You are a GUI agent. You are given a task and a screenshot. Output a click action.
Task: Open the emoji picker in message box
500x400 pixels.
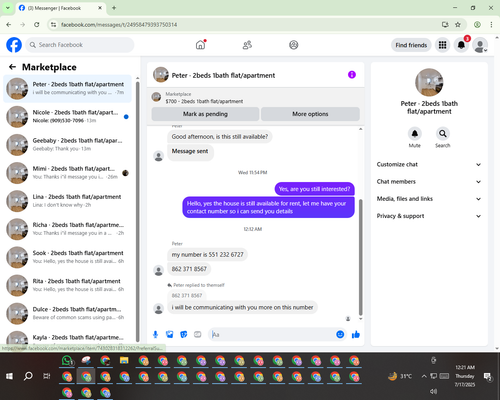click(x=340, y=334)
